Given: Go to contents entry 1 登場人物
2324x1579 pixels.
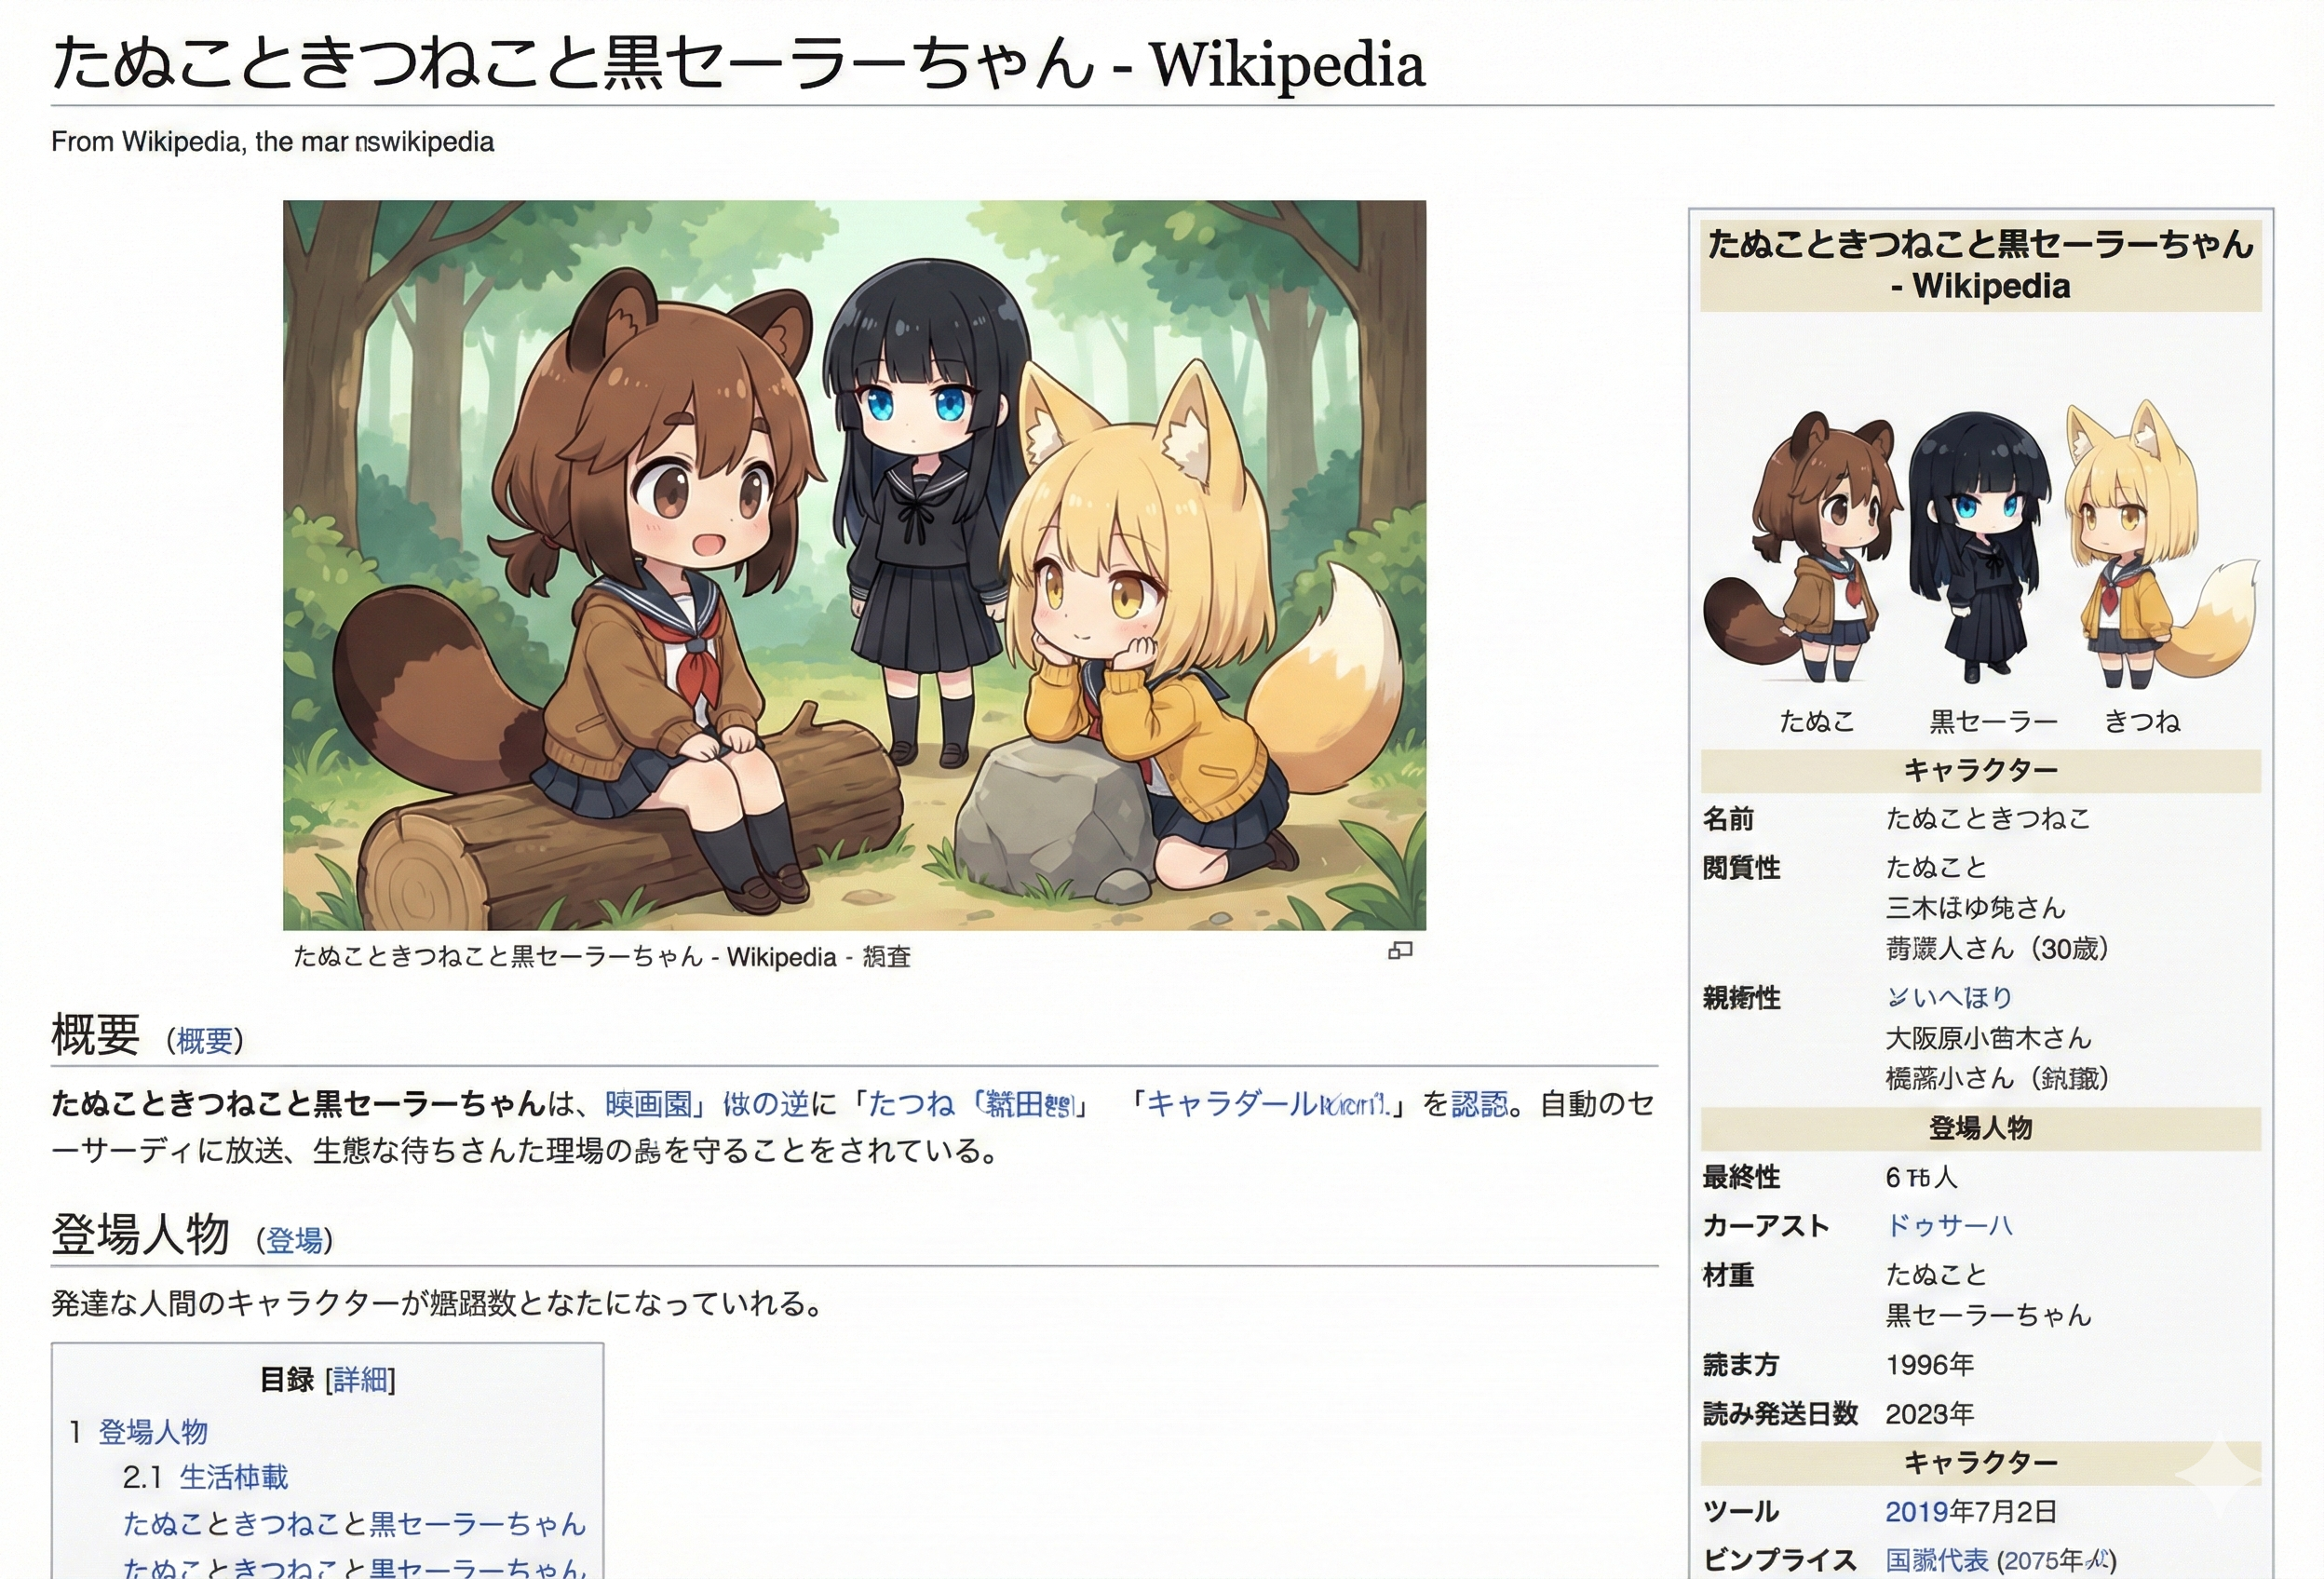Looking at the screenshot, I should [152, 1432].
